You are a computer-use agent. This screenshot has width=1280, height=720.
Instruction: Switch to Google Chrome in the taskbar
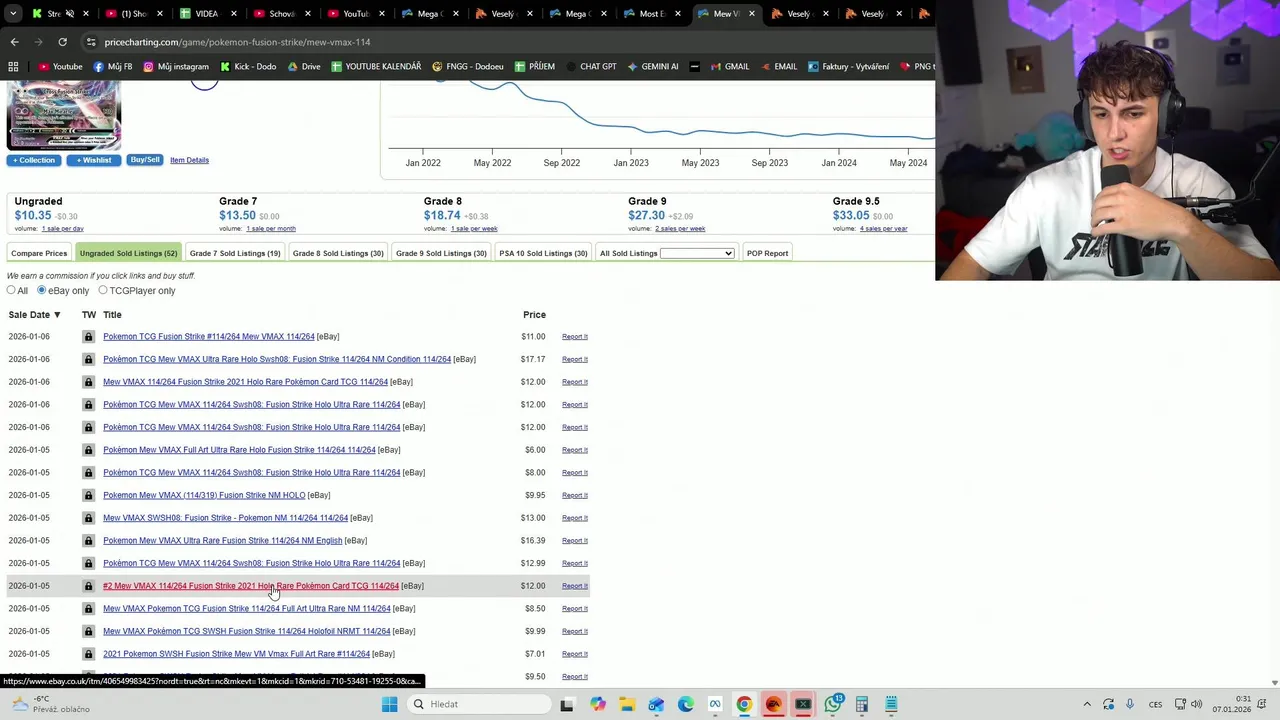[744, 704]
